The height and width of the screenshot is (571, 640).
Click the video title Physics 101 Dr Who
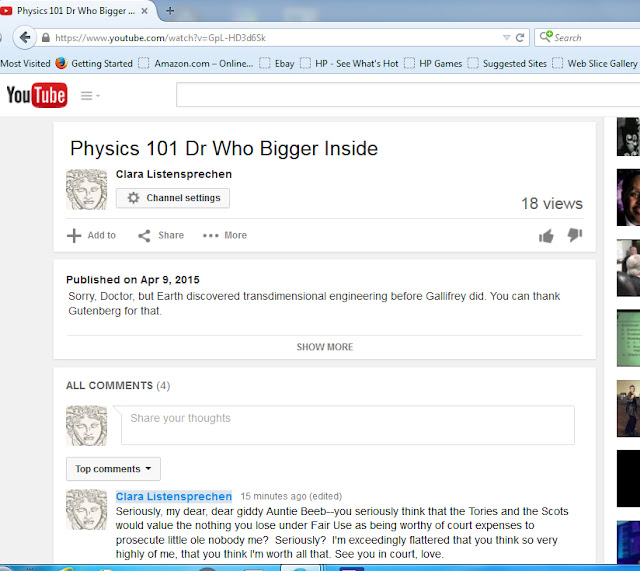tap(224, 148)
